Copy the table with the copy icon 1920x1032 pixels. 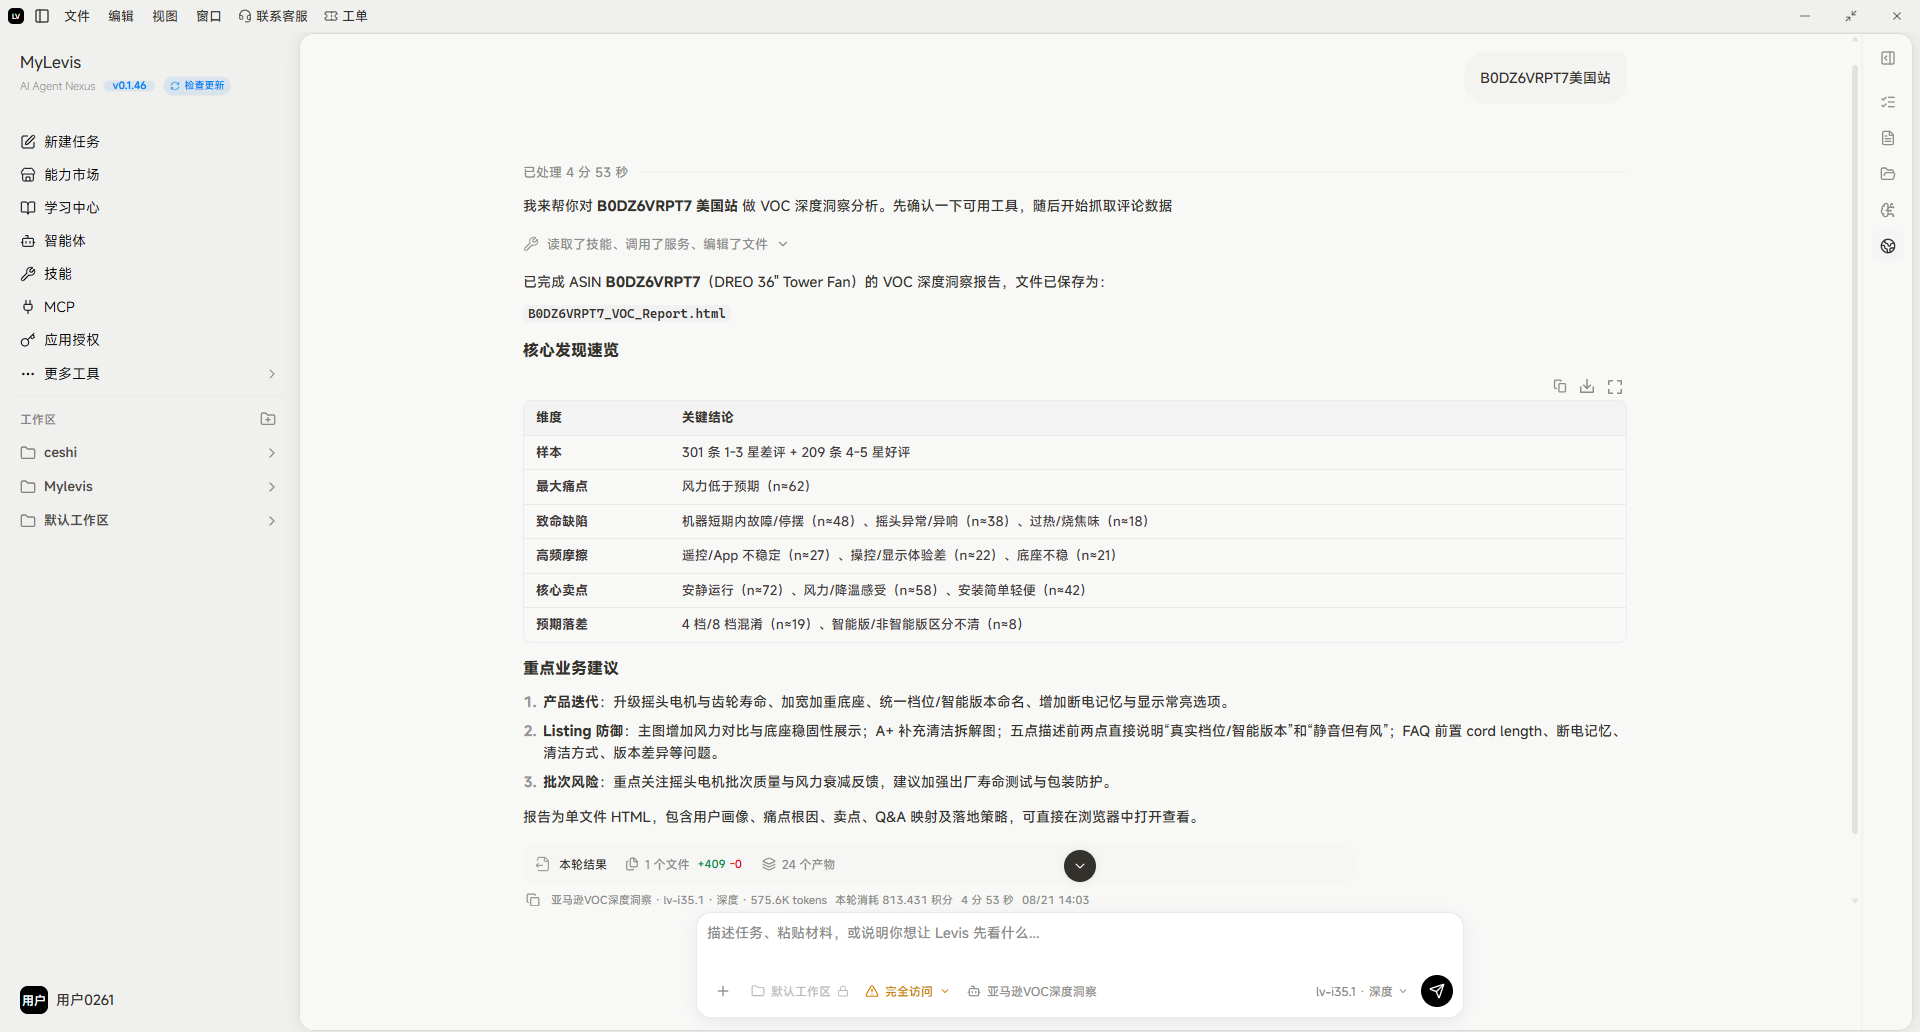pos(1560,386)
